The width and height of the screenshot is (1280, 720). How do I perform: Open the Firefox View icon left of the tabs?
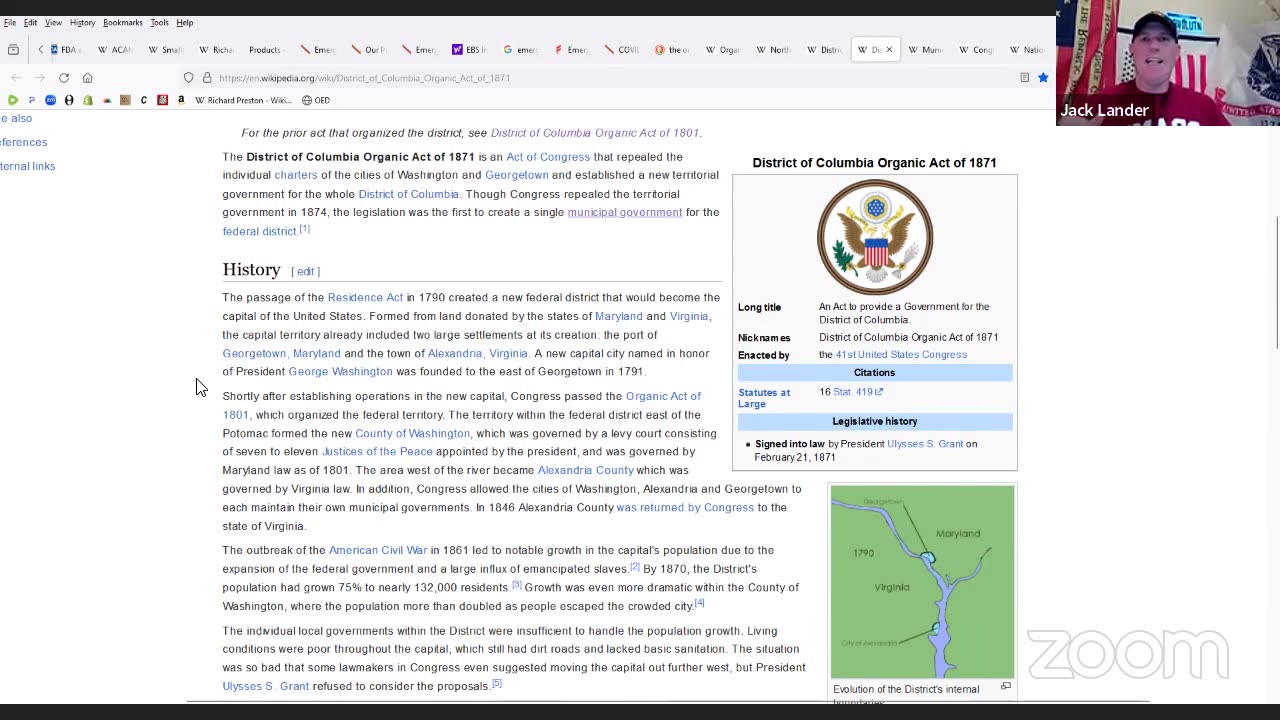[x=13, y=50]
